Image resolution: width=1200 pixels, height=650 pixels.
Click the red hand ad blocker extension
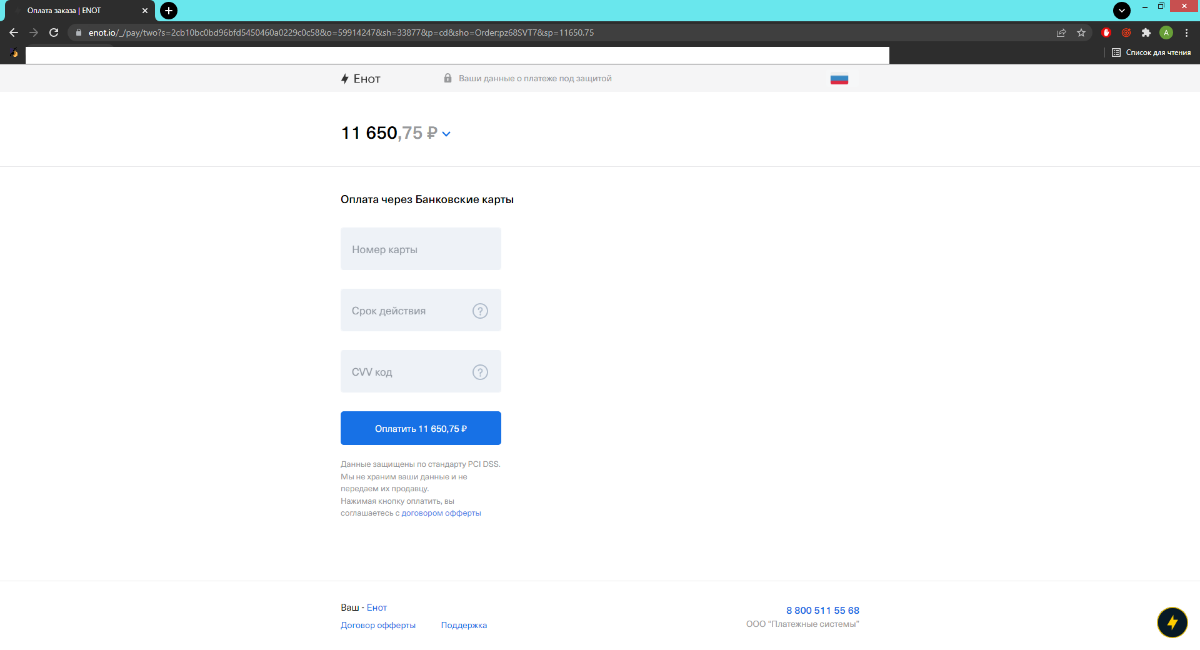click(1107, 32)
